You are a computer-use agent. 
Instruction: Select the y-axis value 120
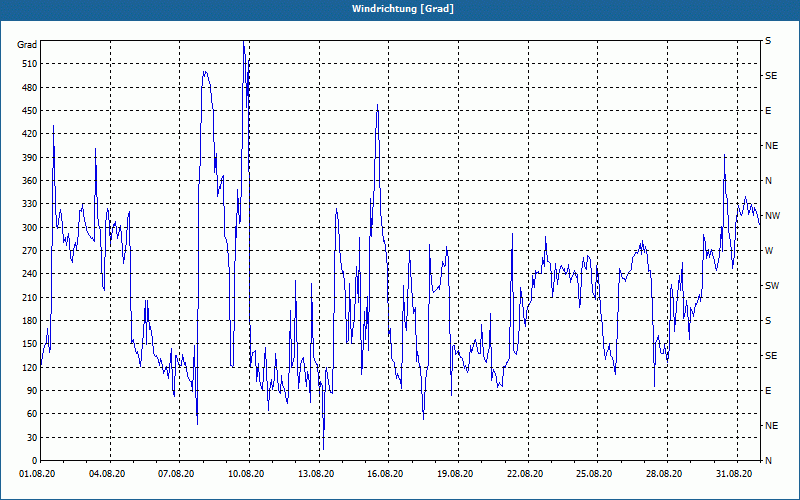coord(30,367)
